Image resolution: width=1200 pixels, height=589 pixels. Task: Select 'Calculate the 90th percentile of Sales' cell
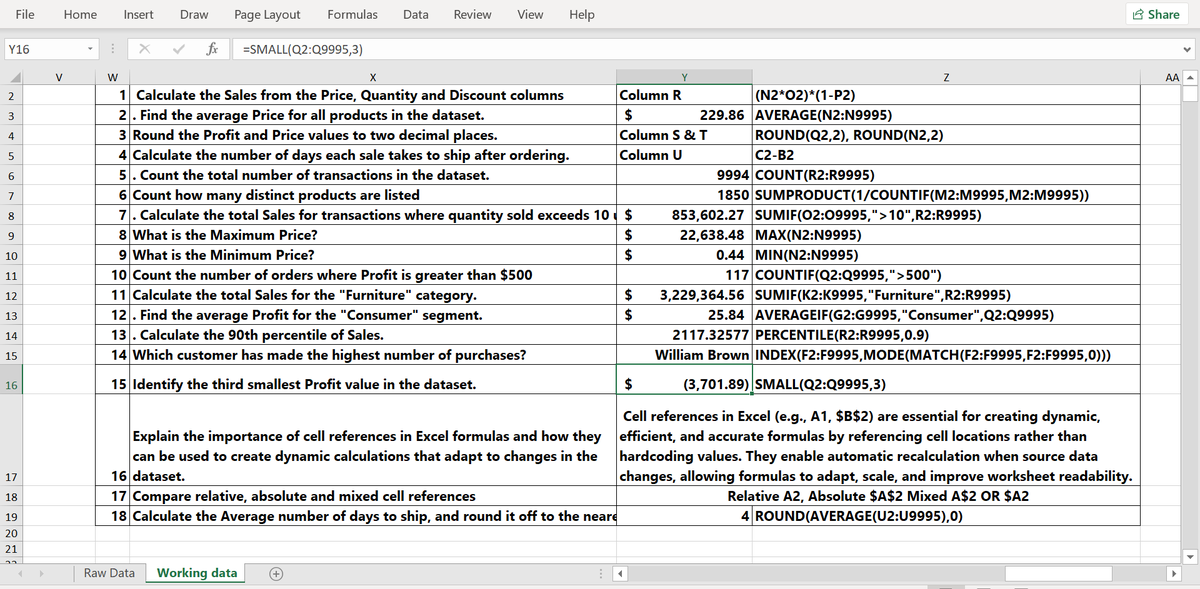372,335
